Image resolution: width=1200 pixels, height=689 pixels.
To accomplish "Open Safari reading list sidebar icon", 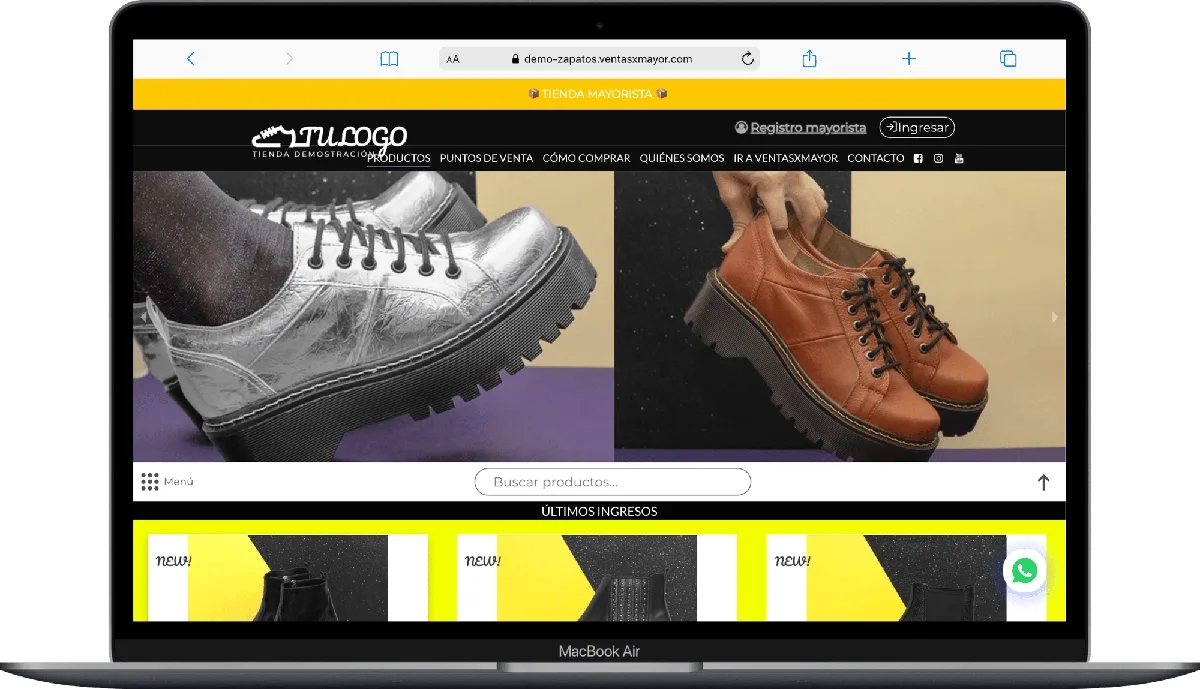I will (x=389, y=58).
